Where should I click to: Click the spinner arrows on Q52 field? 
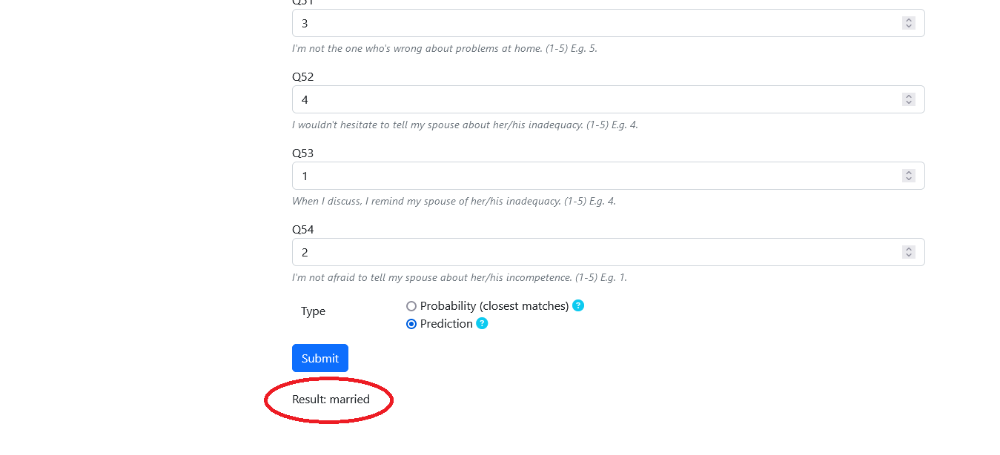909,100
